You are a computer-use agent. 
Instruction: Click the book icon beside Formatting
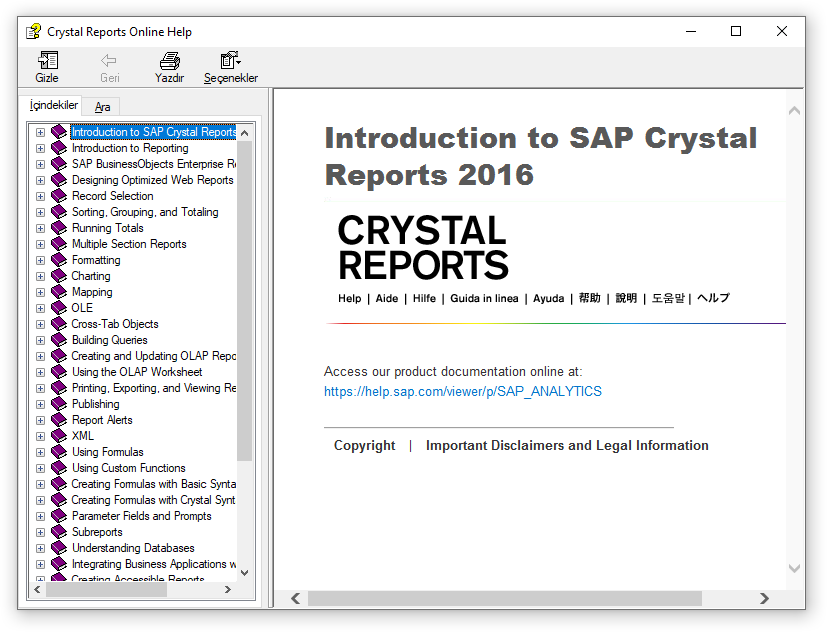pos(59,260)
